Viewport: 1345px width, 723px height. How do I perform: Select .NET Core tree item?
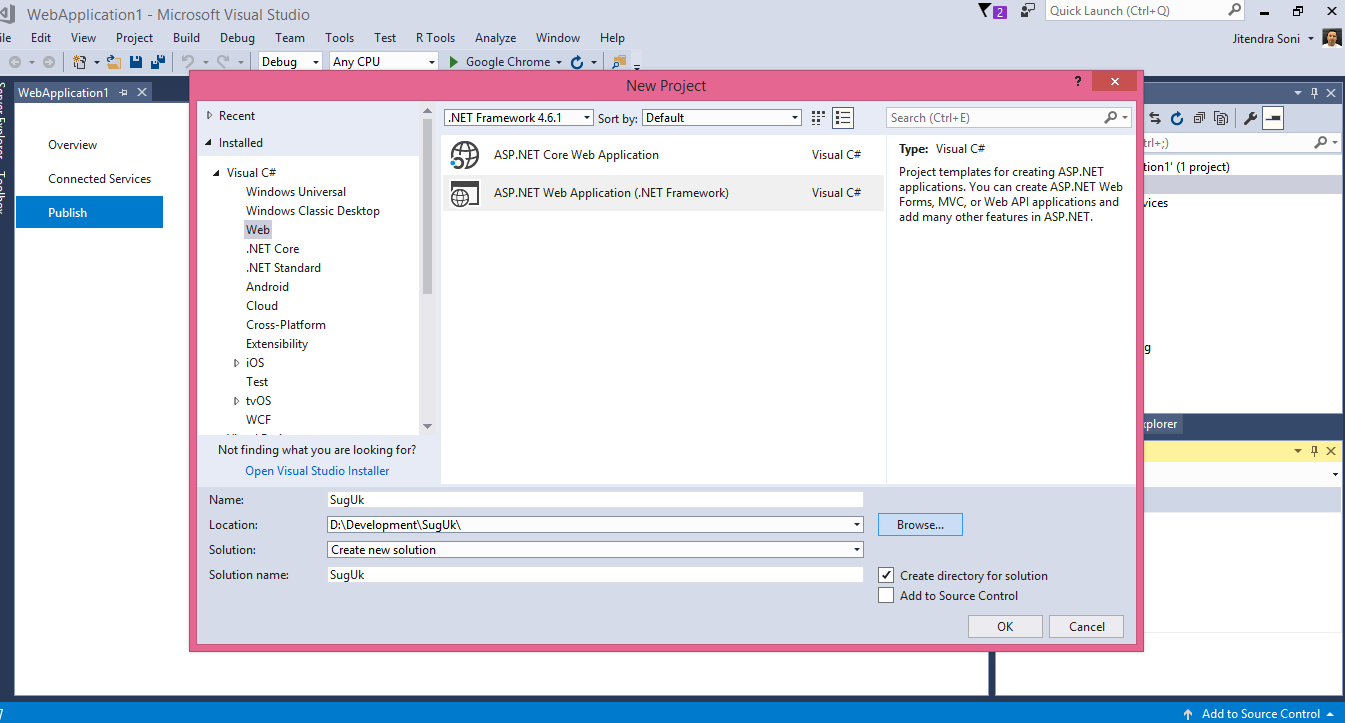[x=273, y=249]
